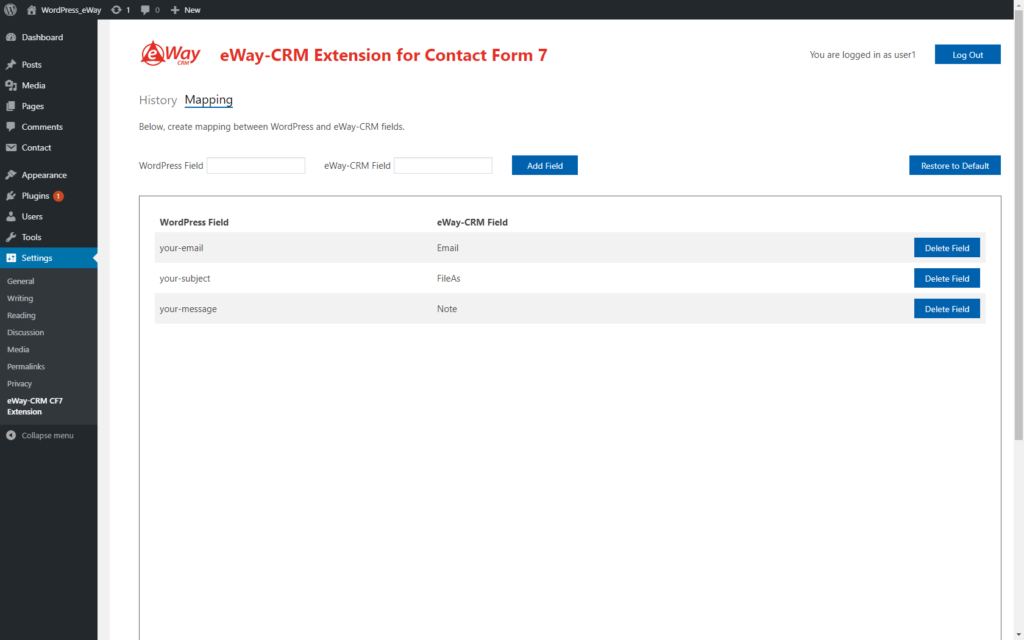Click the plus icon for New
The width and height of the screenshot is (1024, 640).
pos(174,10)
